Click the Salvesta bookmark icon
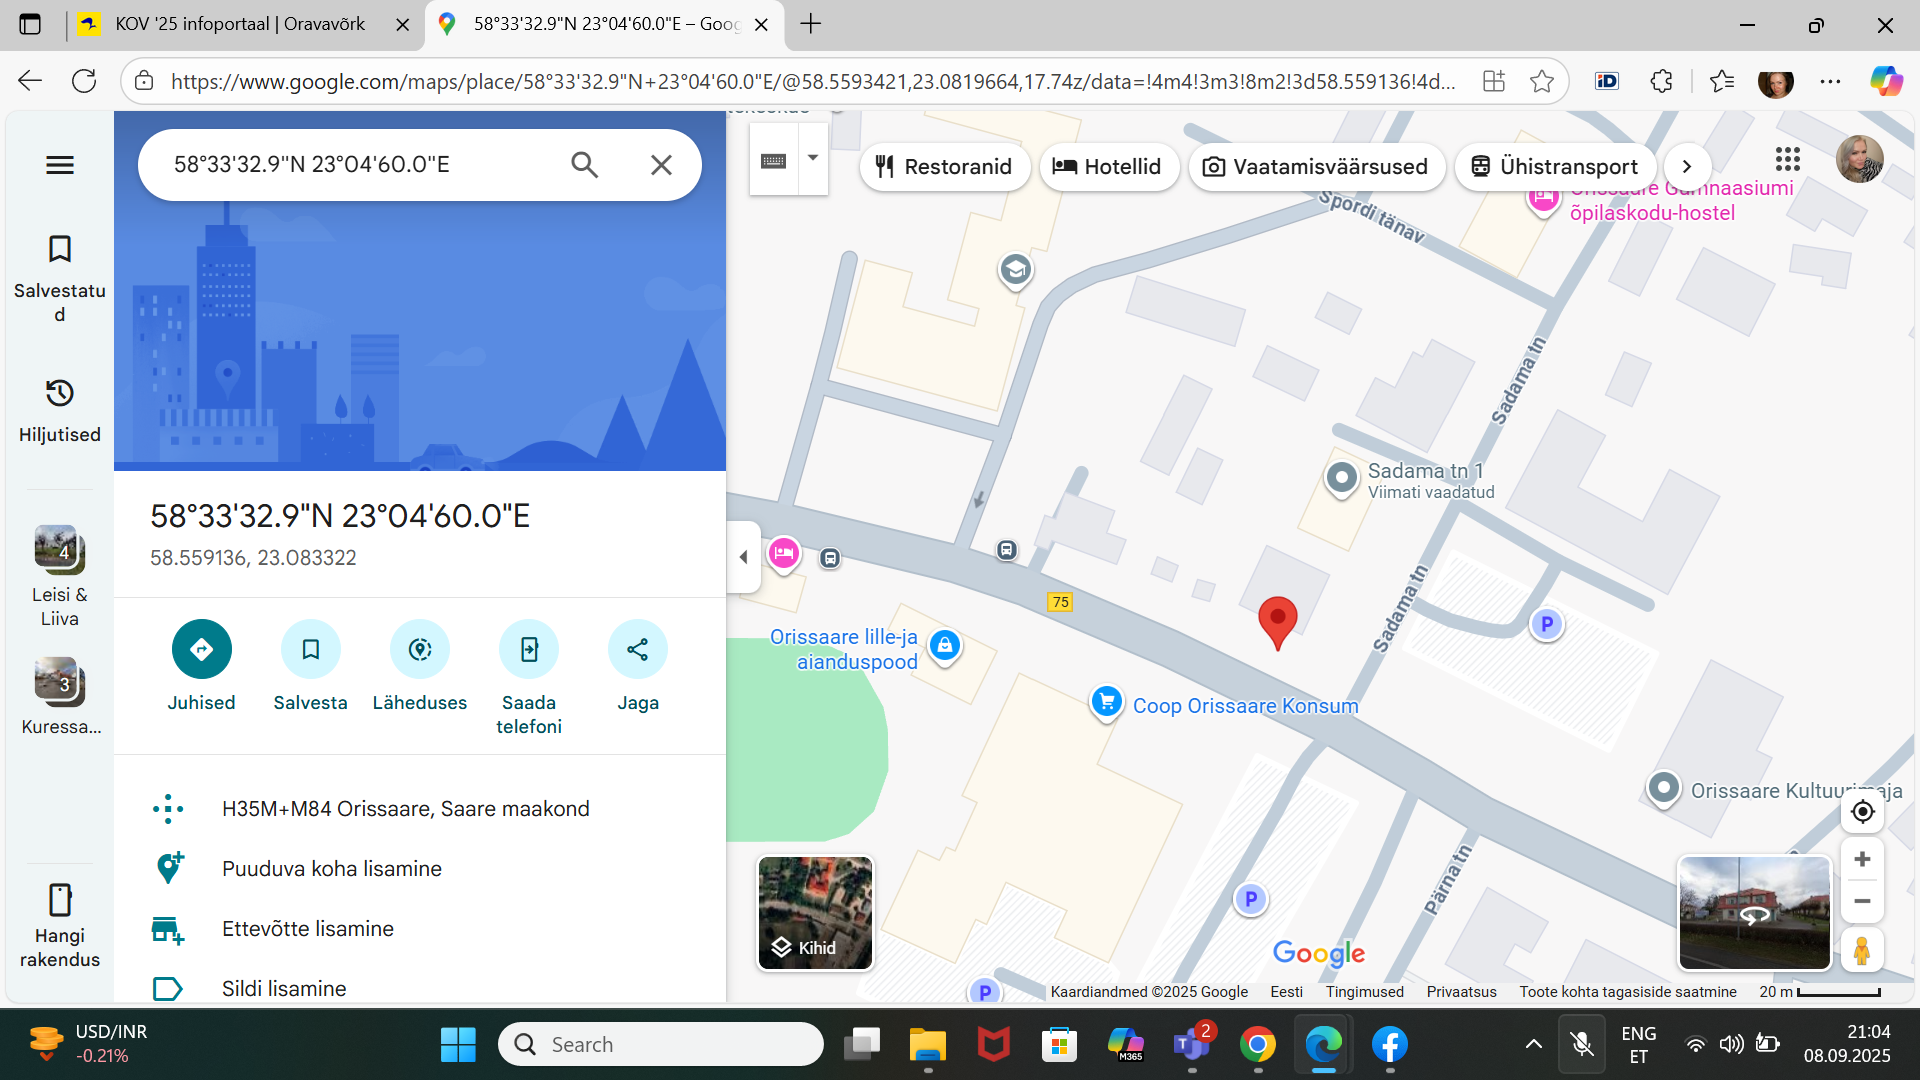 point(310,650)
